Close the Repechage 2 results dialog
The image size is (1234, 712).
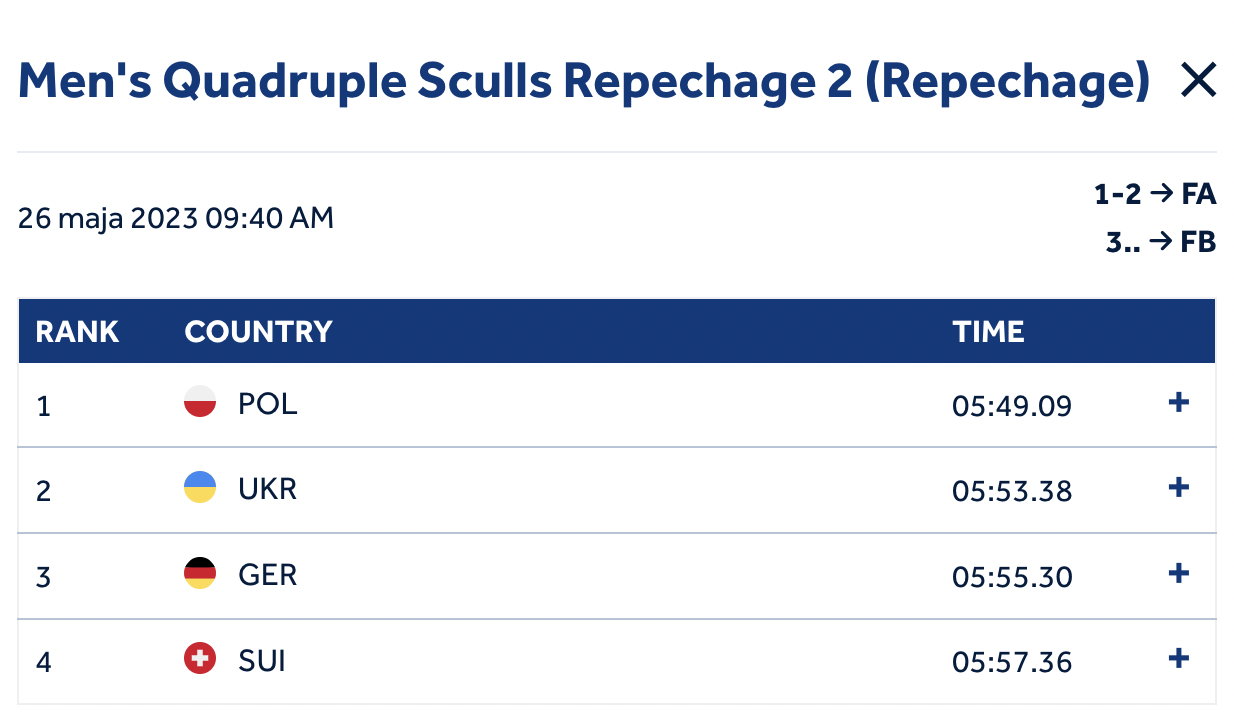pos(1198,80)
